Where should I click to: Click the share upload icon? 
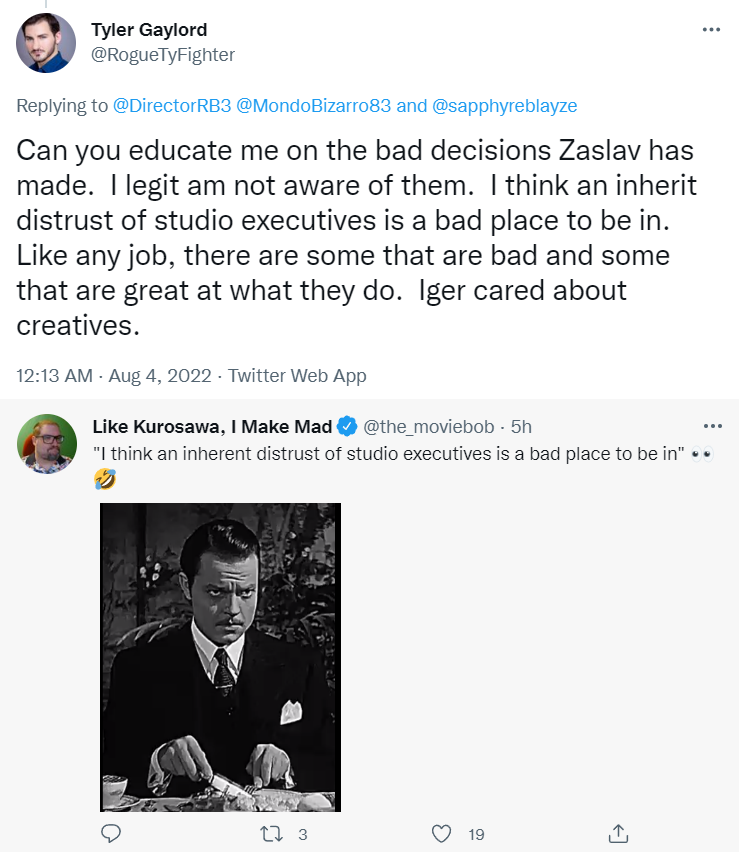pos(618,833)
